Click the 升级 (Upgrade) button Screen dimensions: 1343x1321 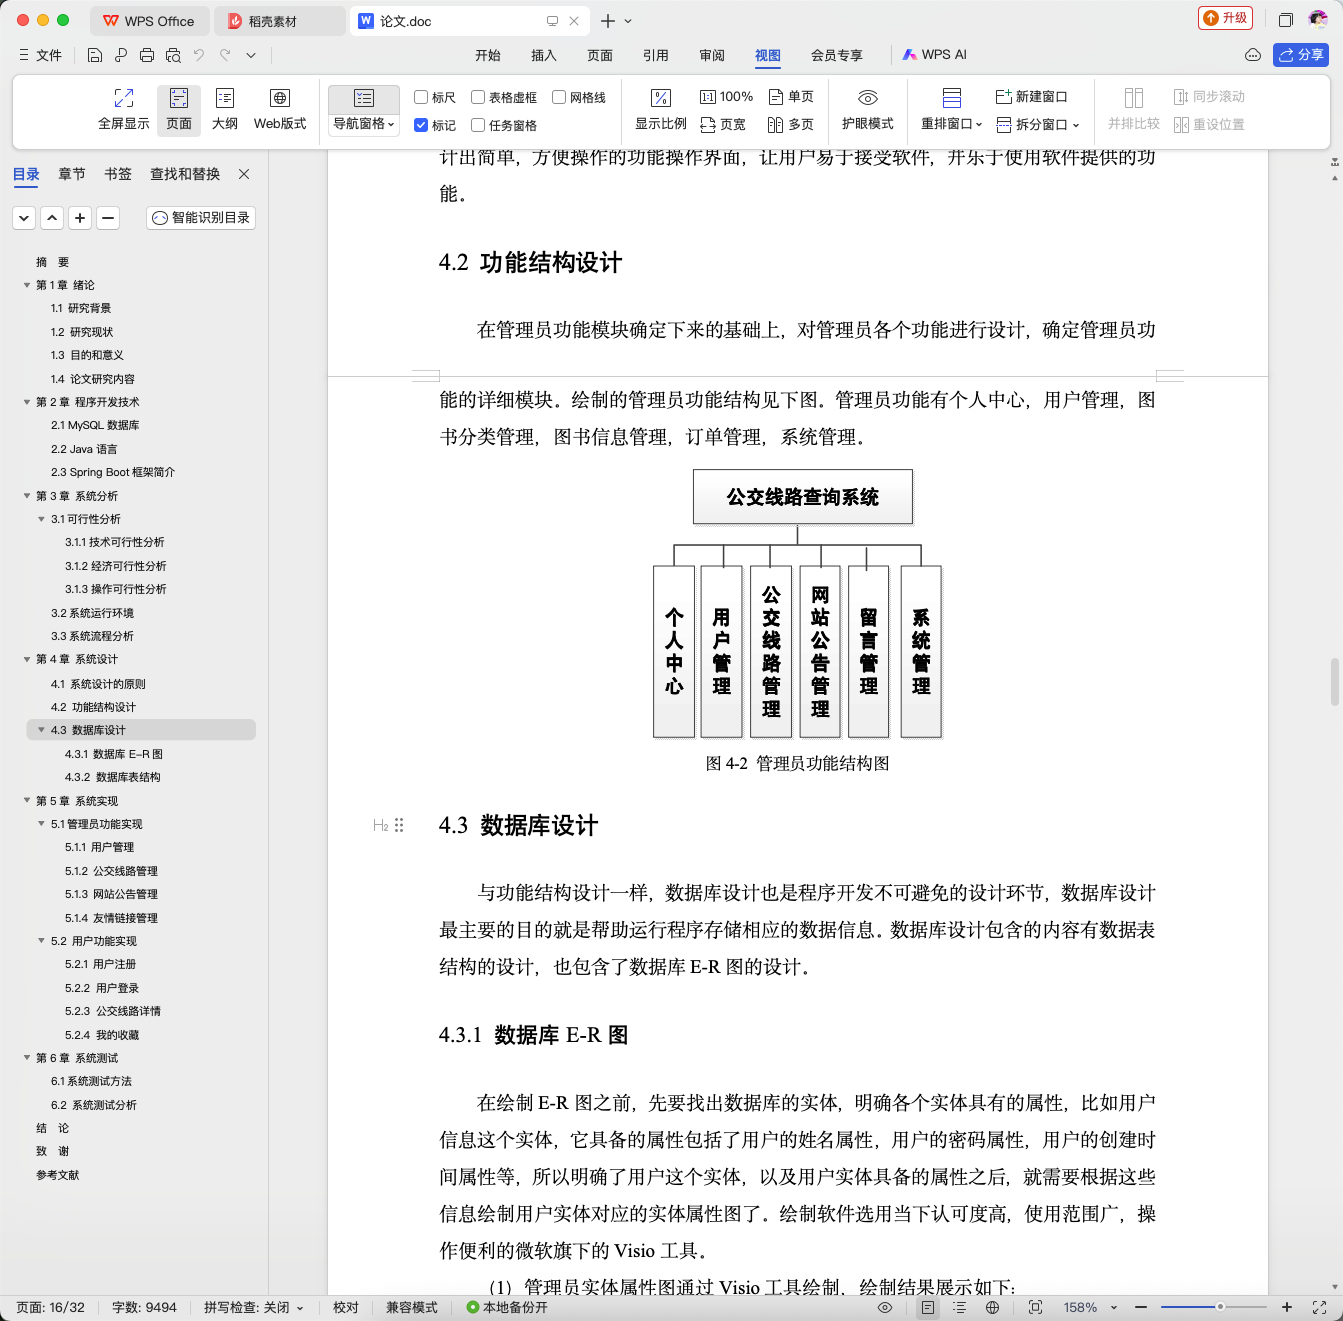click(1226, 18)
